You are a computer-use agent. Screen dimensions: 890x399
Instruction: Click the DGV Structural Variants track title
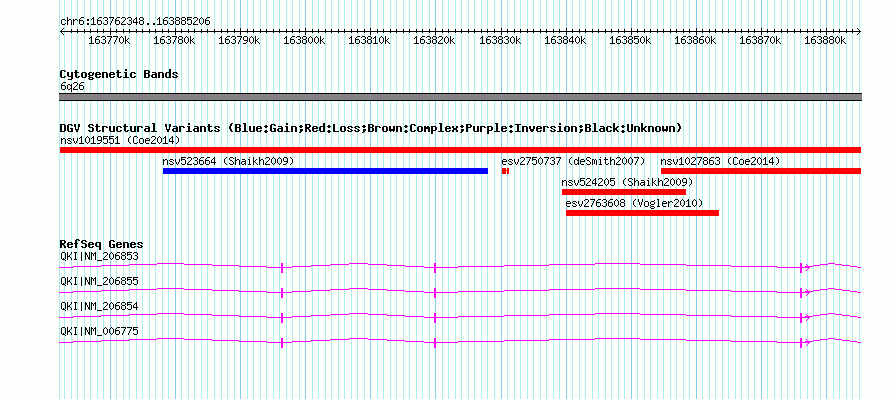pos(371,128)
